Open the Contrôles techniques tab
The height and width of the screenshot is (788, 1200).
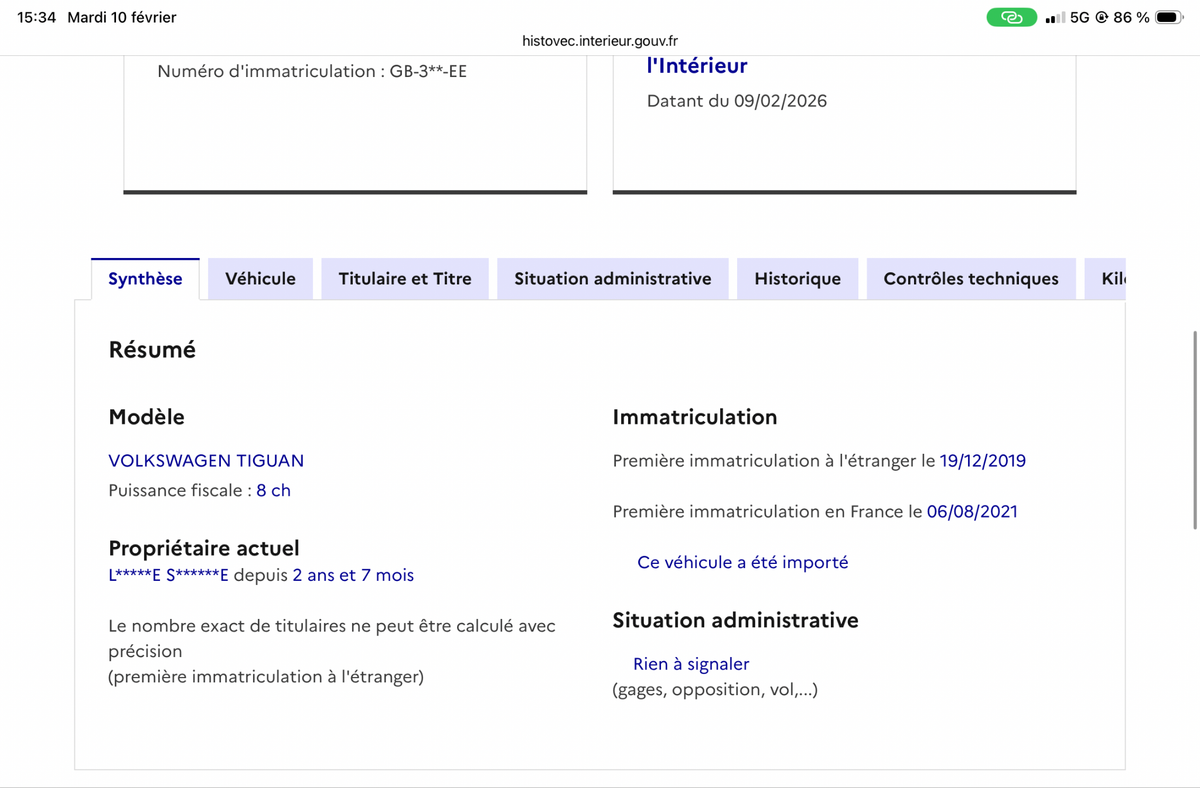[971, 279]
